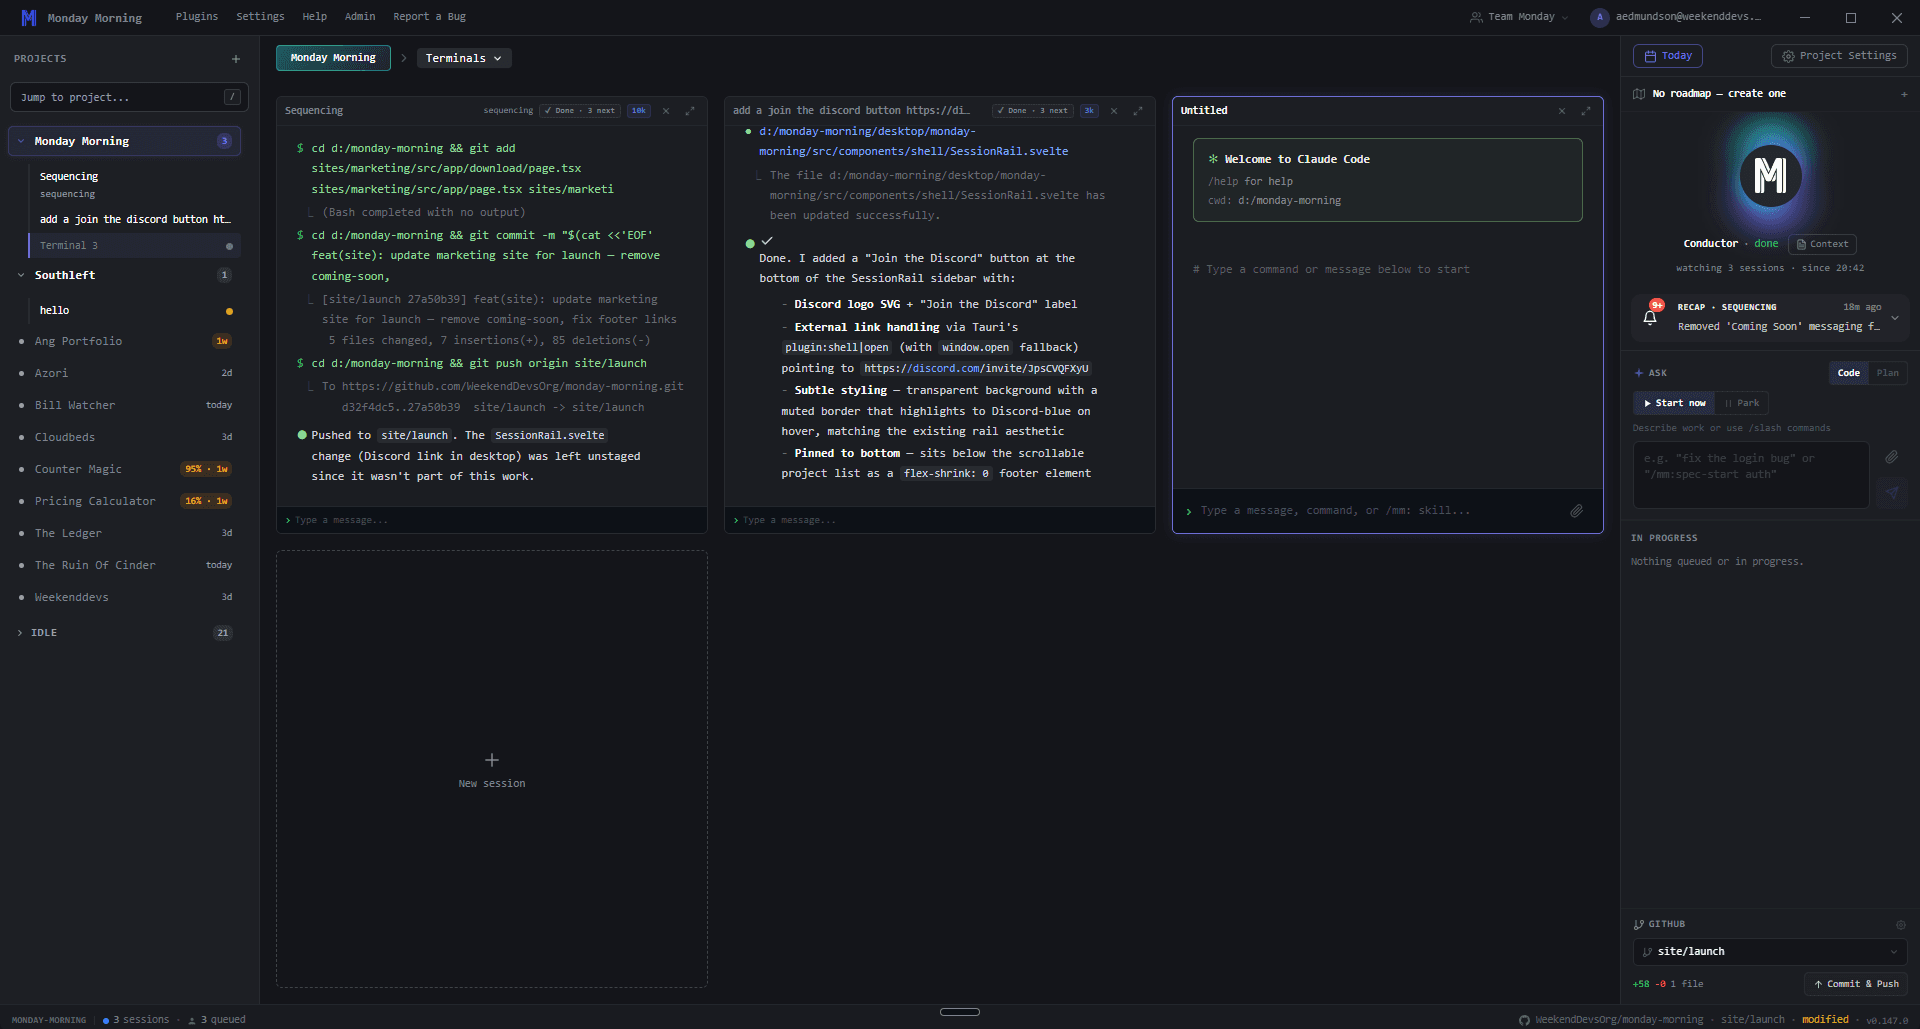Click the 10k token badge in Sequencing
This screenshot has height=1029, width=1920.
coord(639,111)
